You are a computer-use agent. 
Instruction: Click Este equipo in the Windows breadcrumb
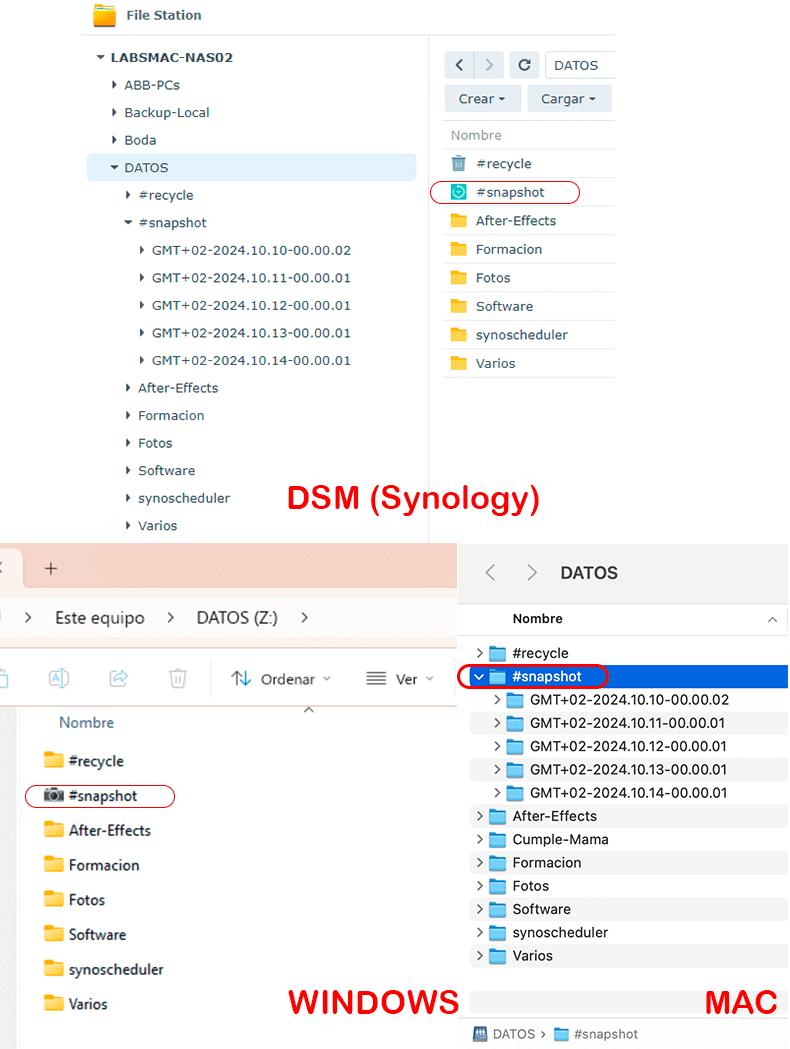tap(100, 618)
